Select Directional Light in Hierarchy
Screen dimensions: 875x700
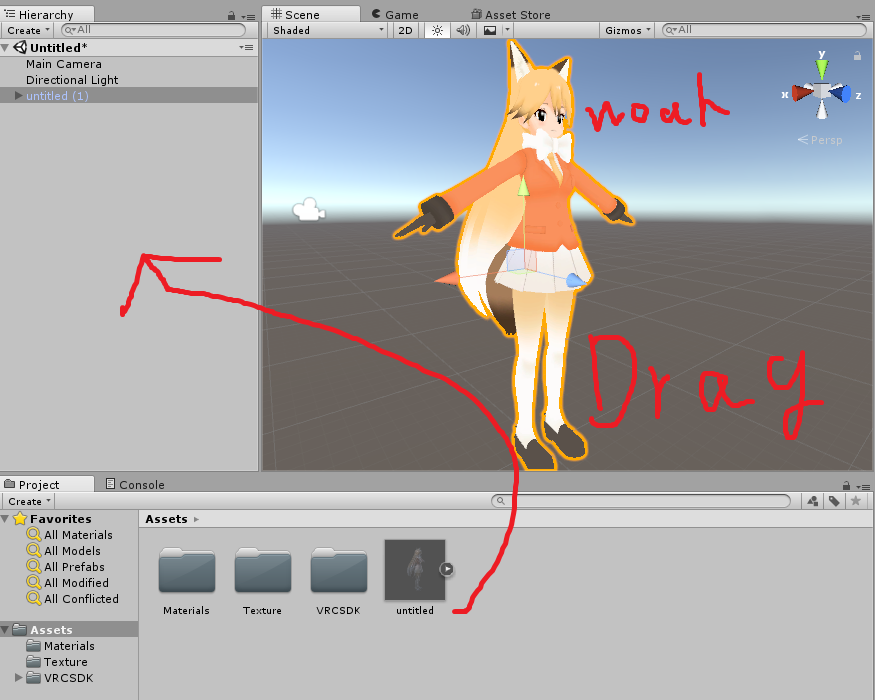pyautogui.click(x=72, y=80)
